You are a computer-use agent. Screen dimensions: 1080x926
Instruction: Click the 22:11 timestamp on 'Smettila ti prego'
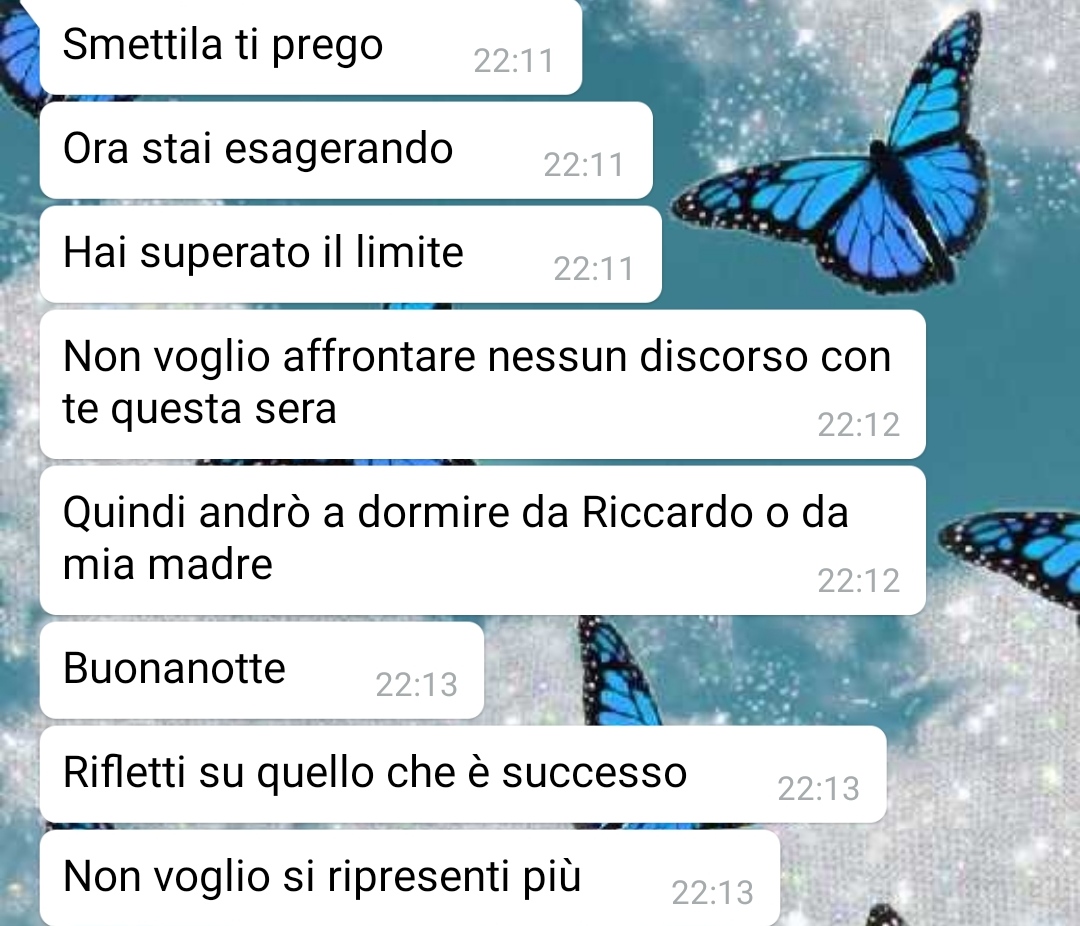(x=514, y=61)
